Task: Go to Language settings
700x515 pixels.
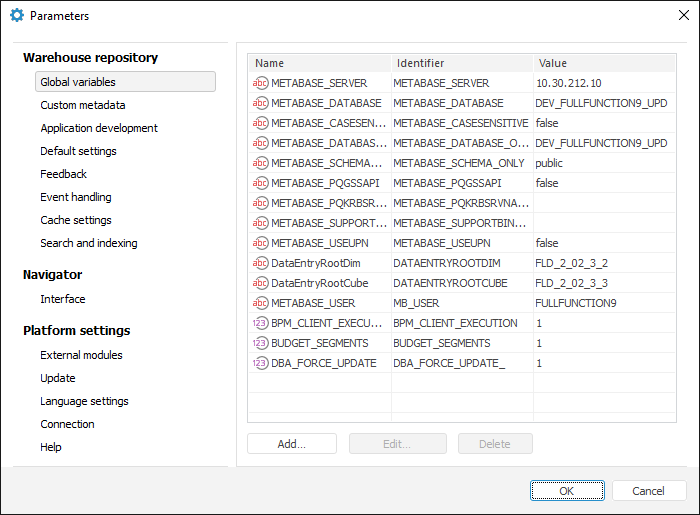Action: click(x=84, y=401)
